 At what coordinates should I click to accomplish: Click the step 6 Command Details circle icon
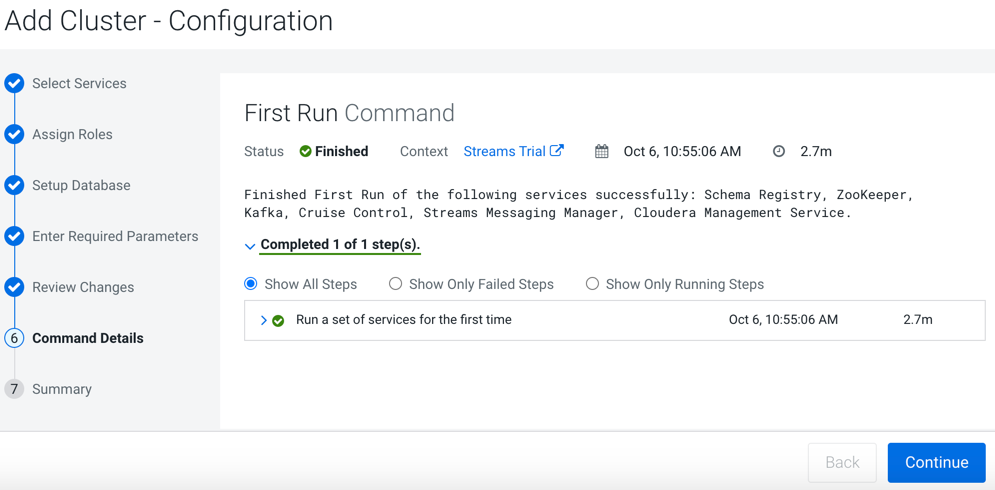point(14,338)
